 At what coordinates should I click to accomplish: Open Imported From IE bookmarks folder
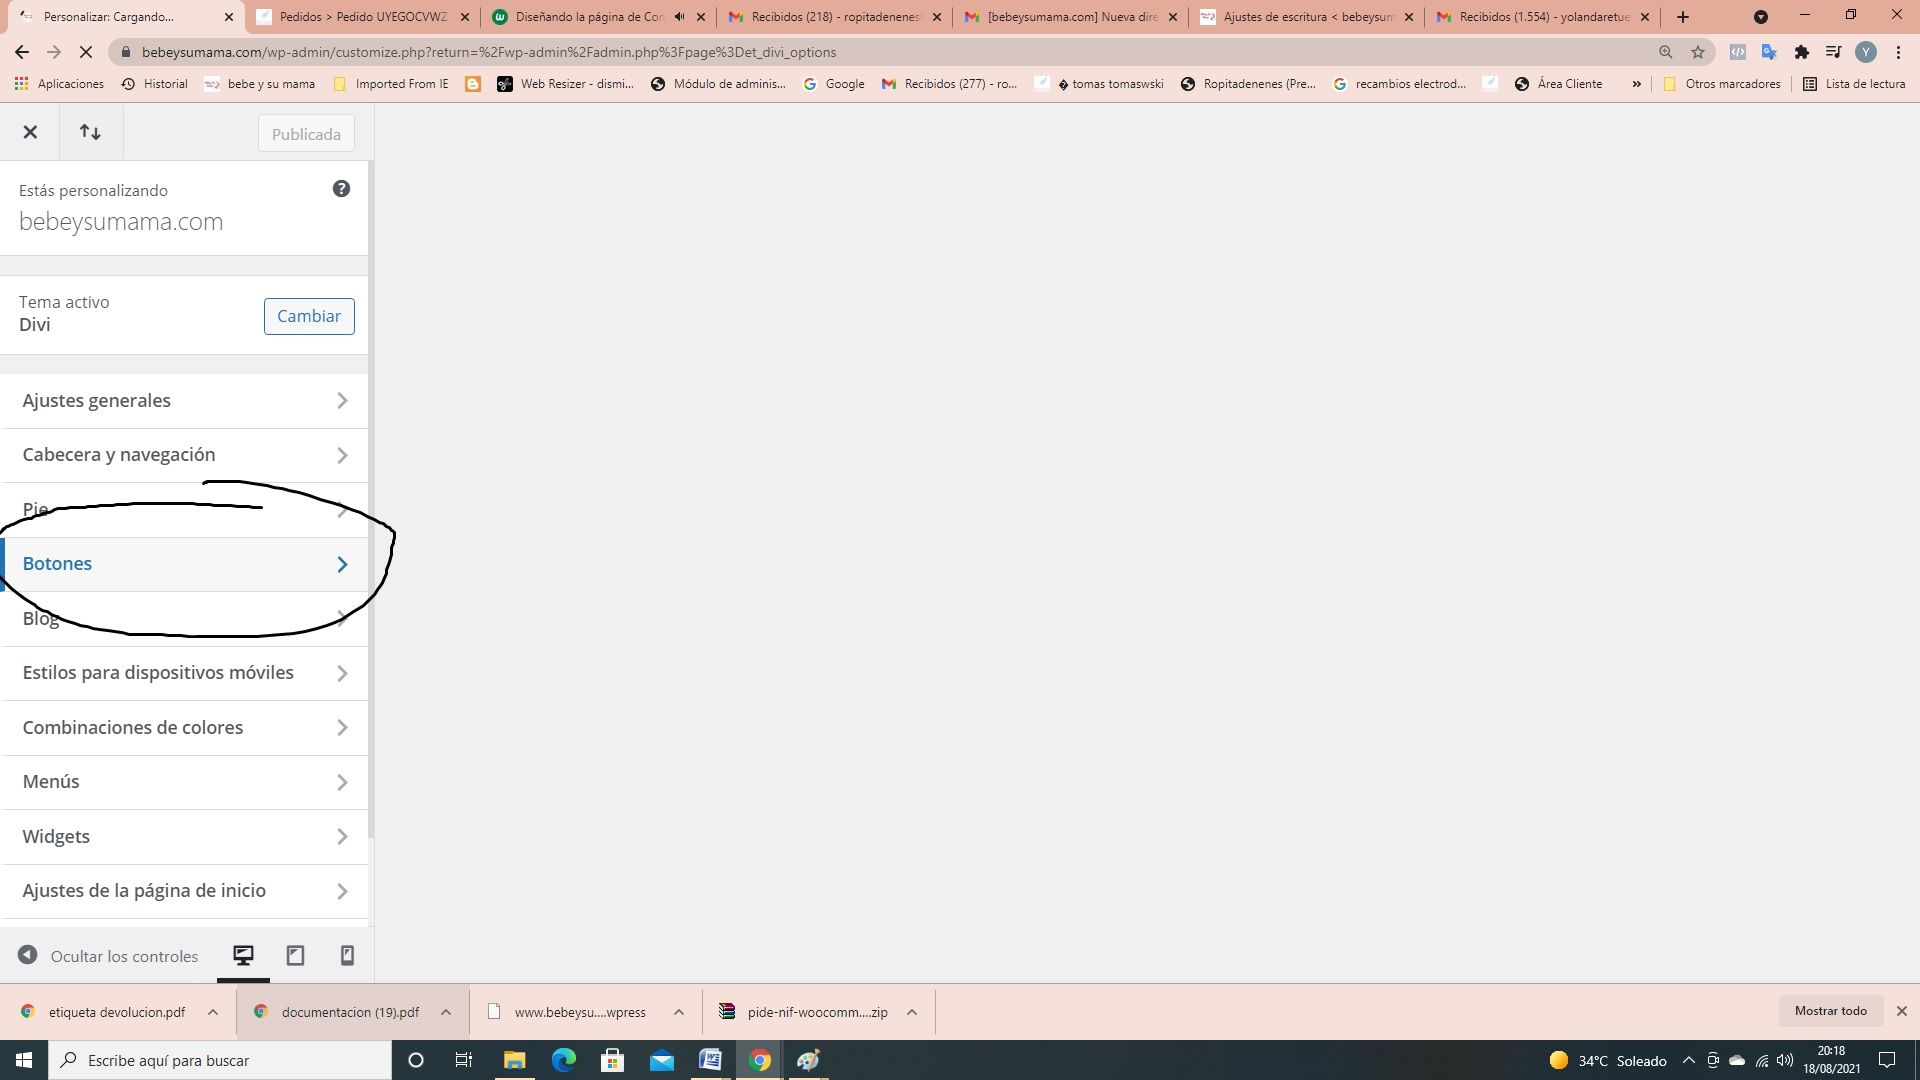pyautogui.click(x=390, y=84)
